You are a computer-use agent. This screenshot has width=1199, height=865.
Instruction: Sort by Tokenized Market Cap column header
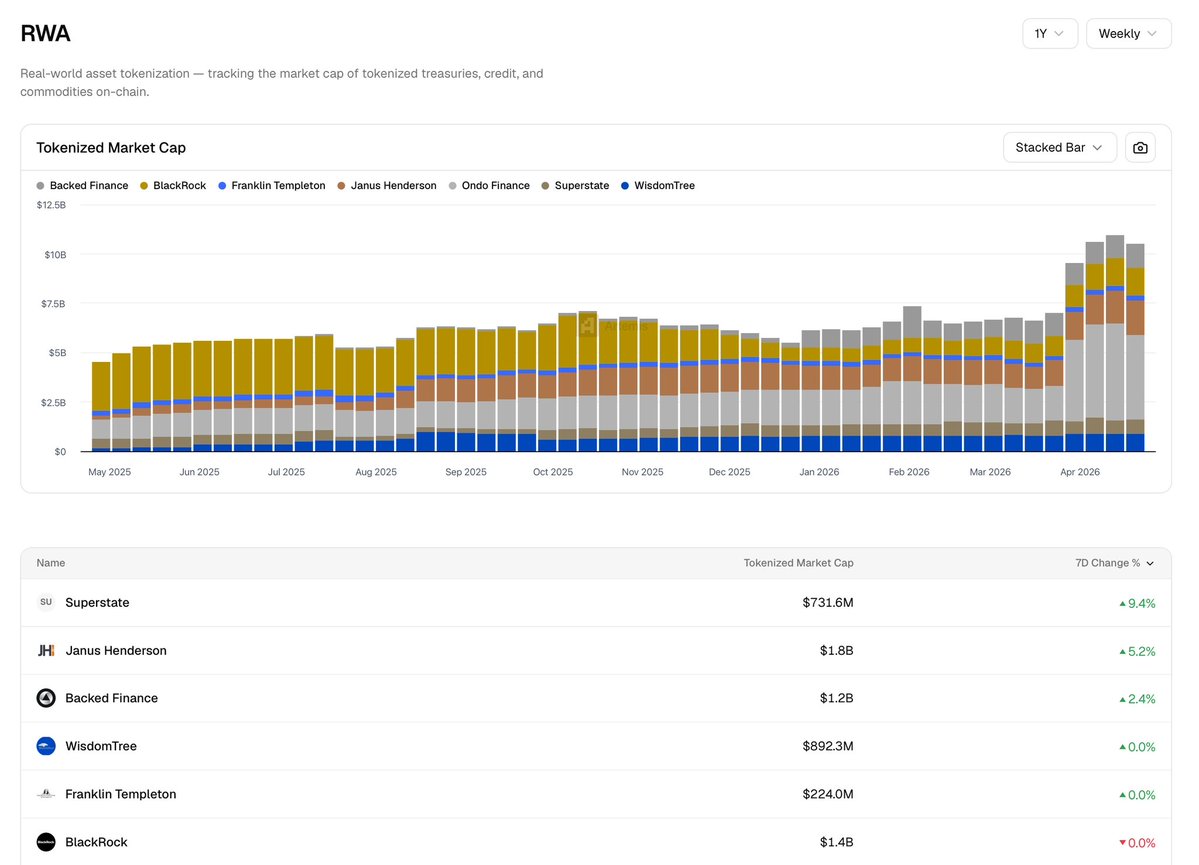tap(798, 563)
